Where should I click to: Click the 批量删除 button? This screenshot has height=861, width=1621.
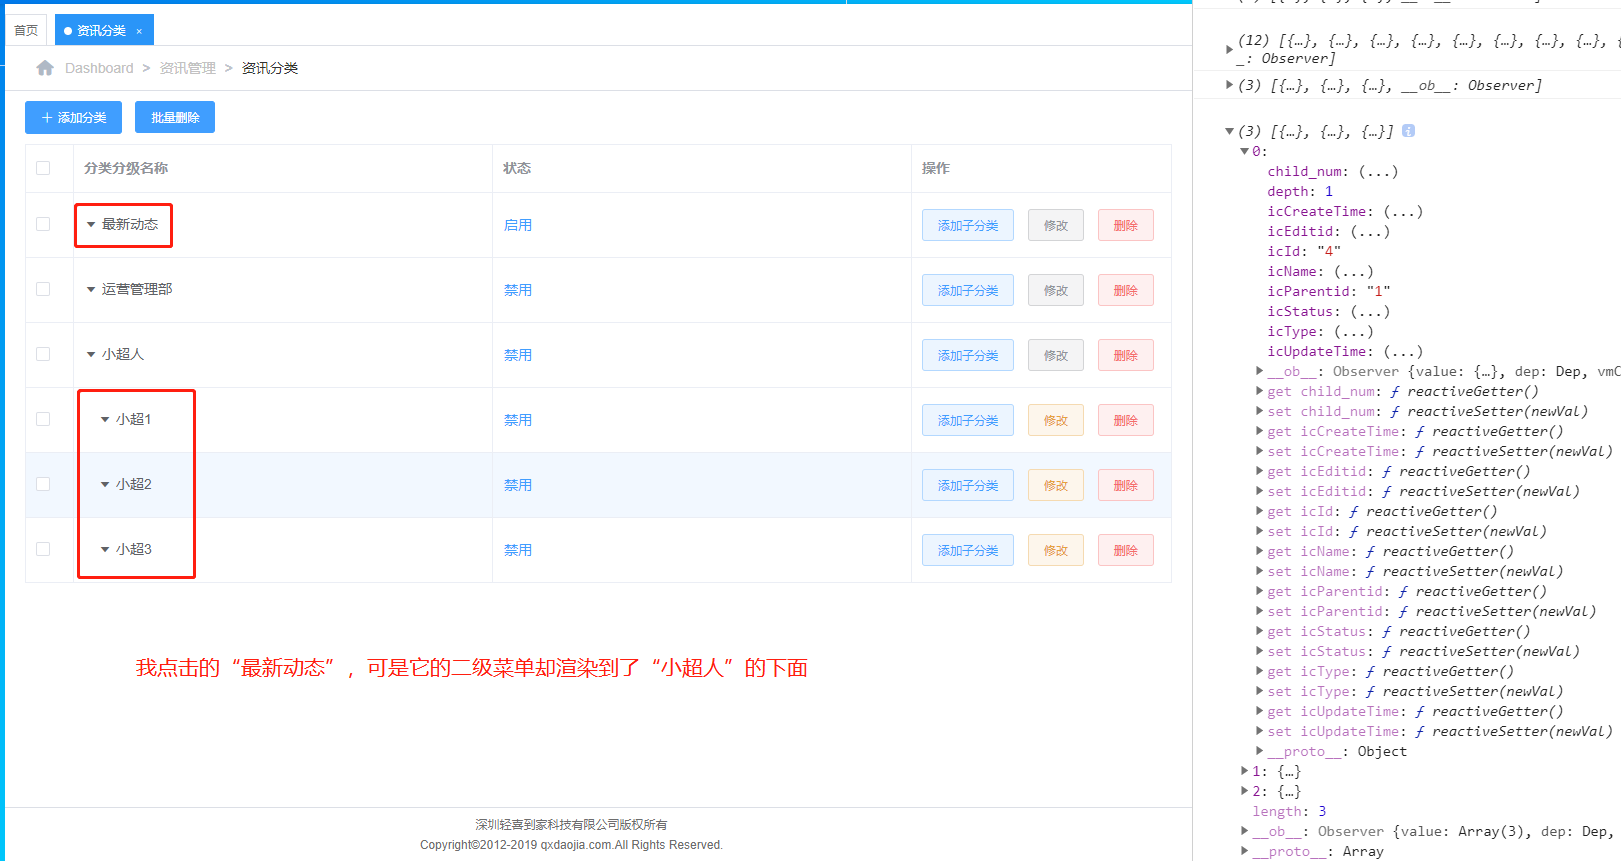pos(175,117)
